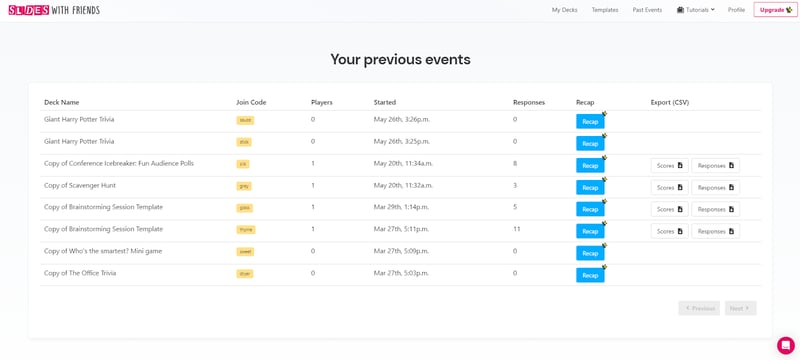Image resolution: width=800 pixels, height=360 pixels.
Task: Open the Profile page
Action: point(736,10)
